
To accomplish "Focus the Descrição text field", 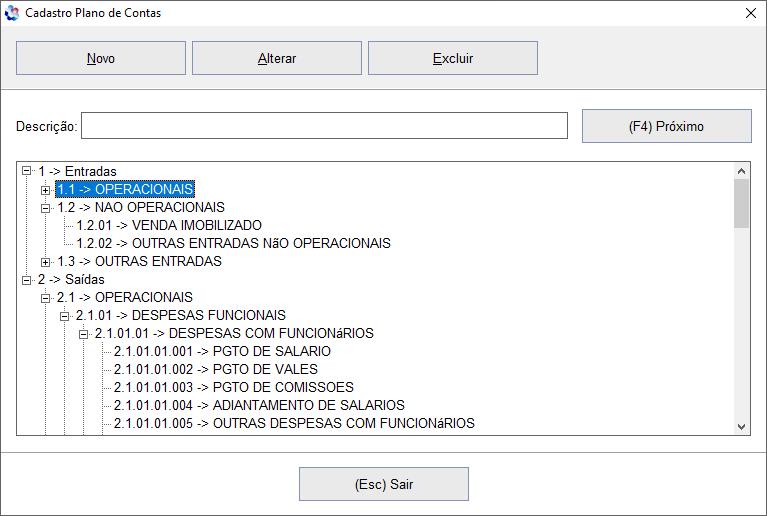I will click(x=324, y=126).
